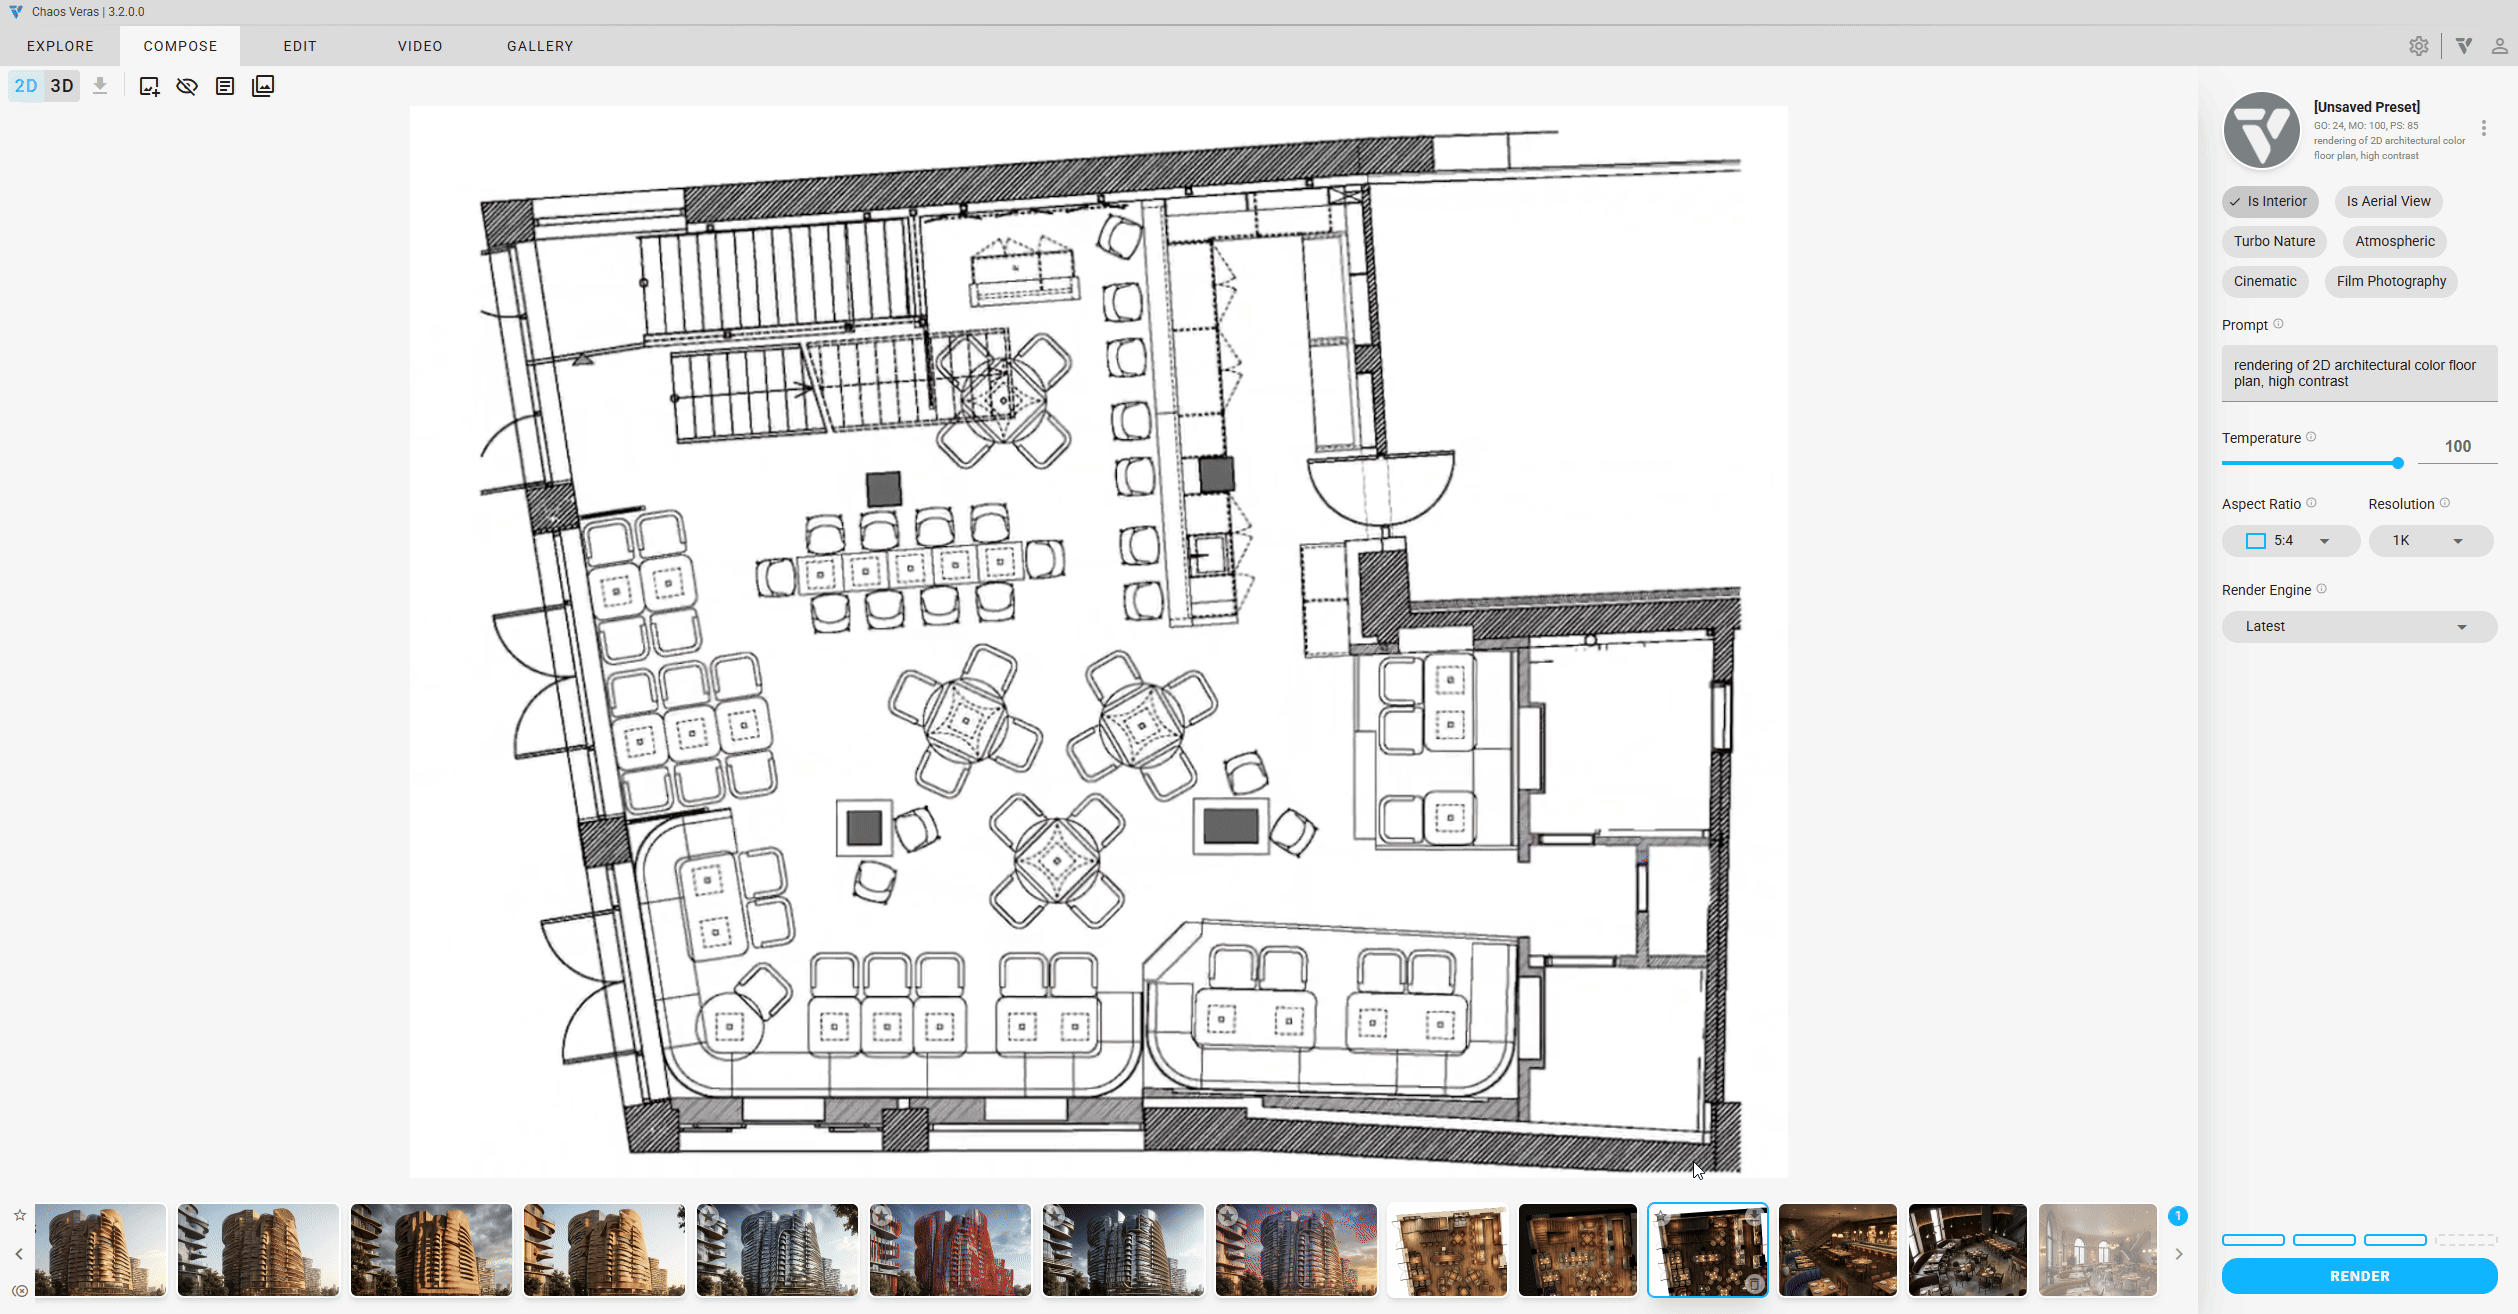Open the EXPLORE tab
This screenshot has width=2518, height=1314.
pos(60,46)
